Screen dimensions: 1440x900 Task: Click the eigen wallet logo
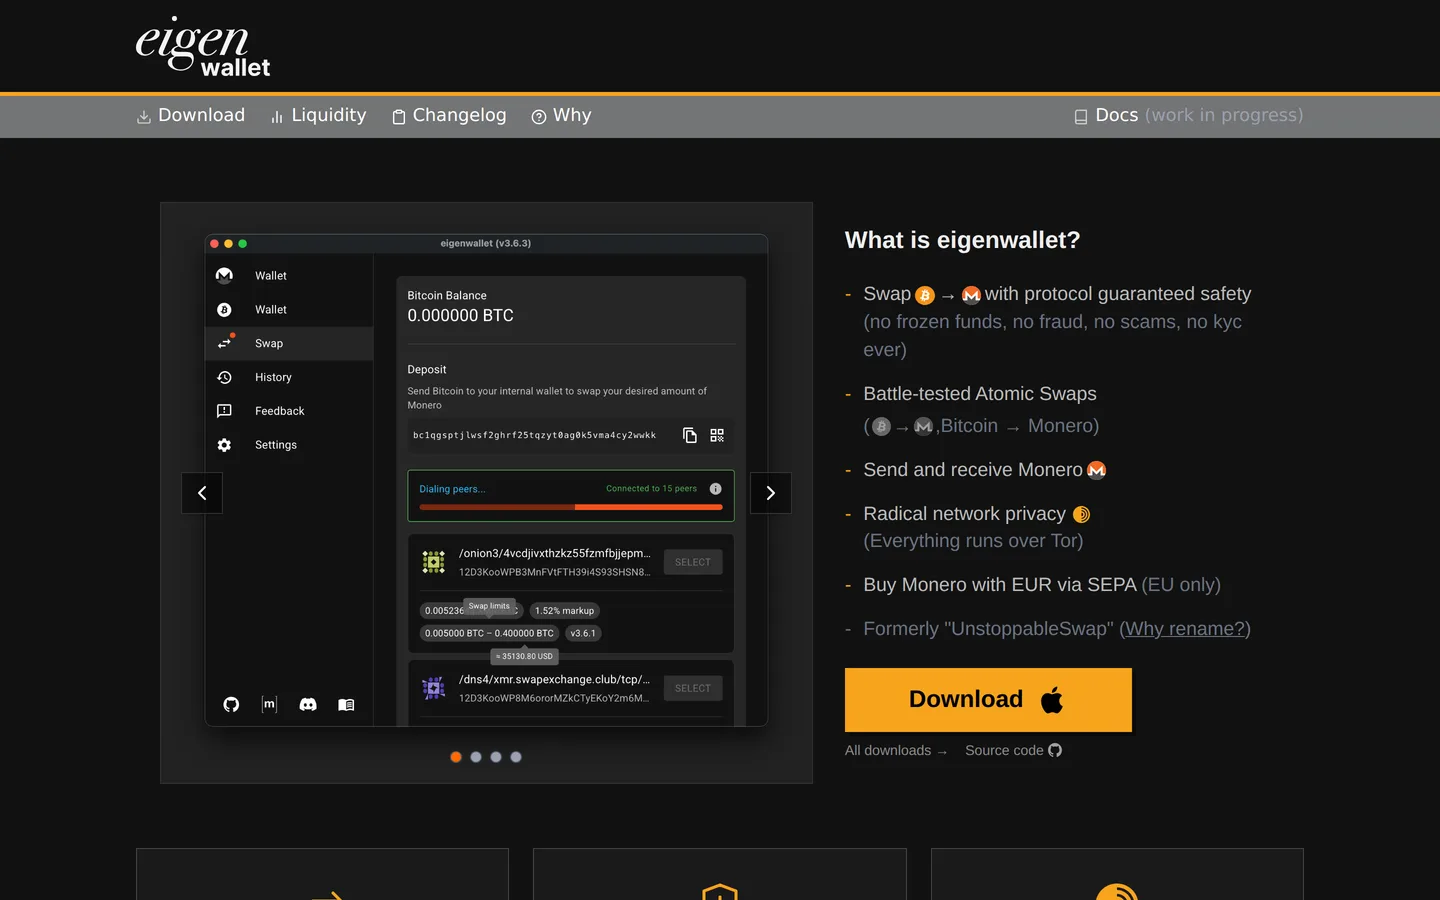point(203,46)
